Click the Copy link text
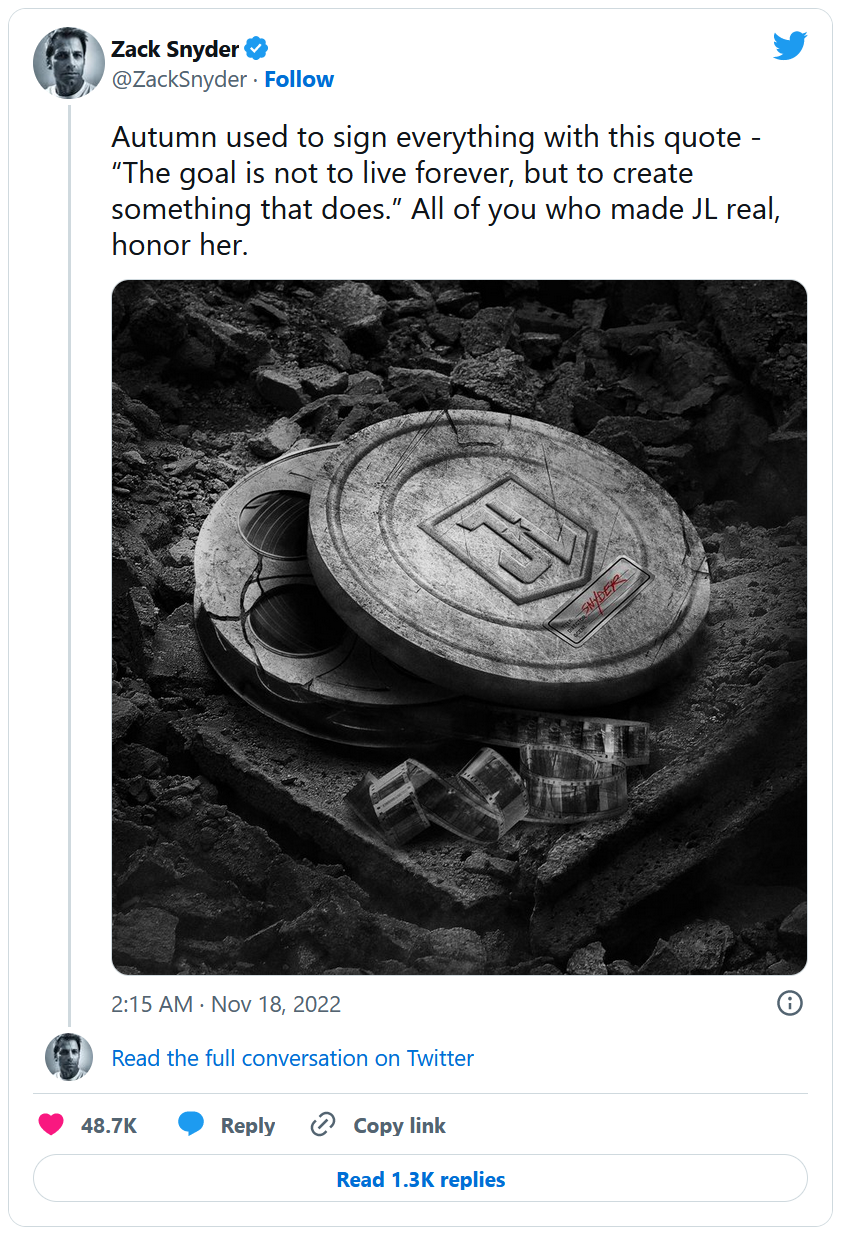This screenshot has width=841, height=1236. [x=399, y=1126]
